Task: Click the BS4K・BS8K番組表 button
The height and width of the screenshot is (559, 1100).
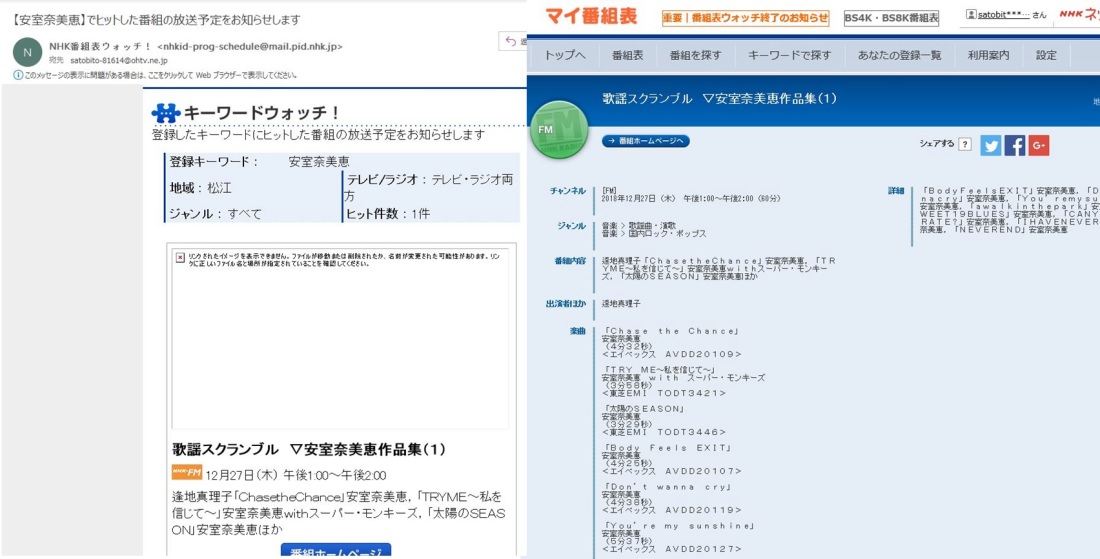Action: (891, 18)
